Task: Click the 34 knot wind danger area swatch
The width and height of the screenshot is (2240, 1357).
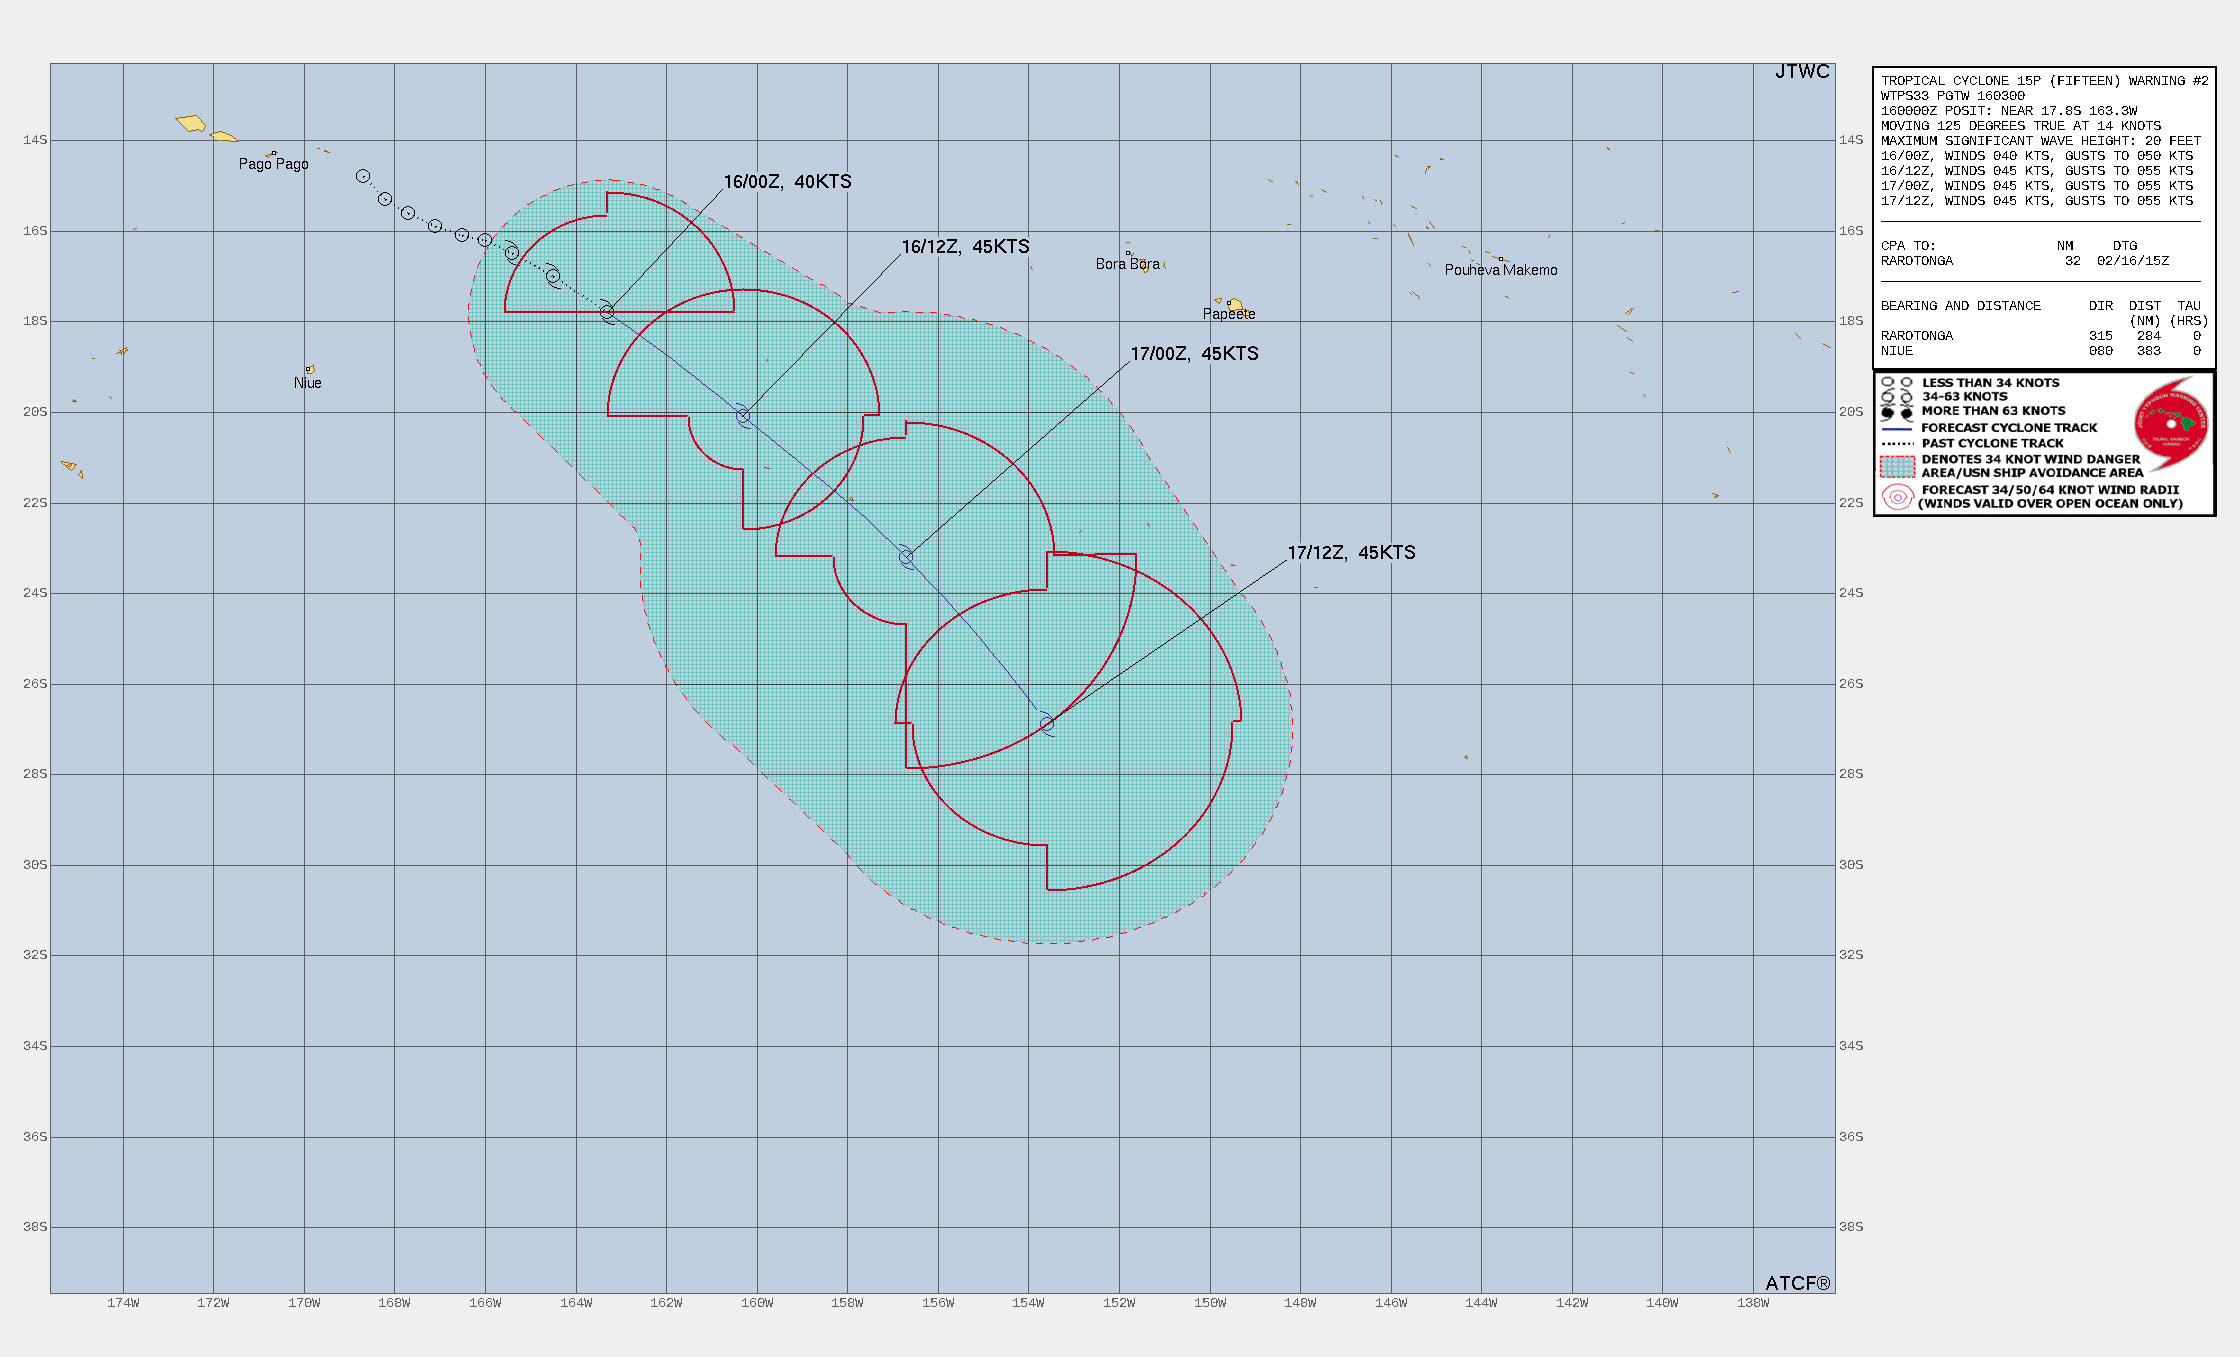Action: click(1896, 466)
